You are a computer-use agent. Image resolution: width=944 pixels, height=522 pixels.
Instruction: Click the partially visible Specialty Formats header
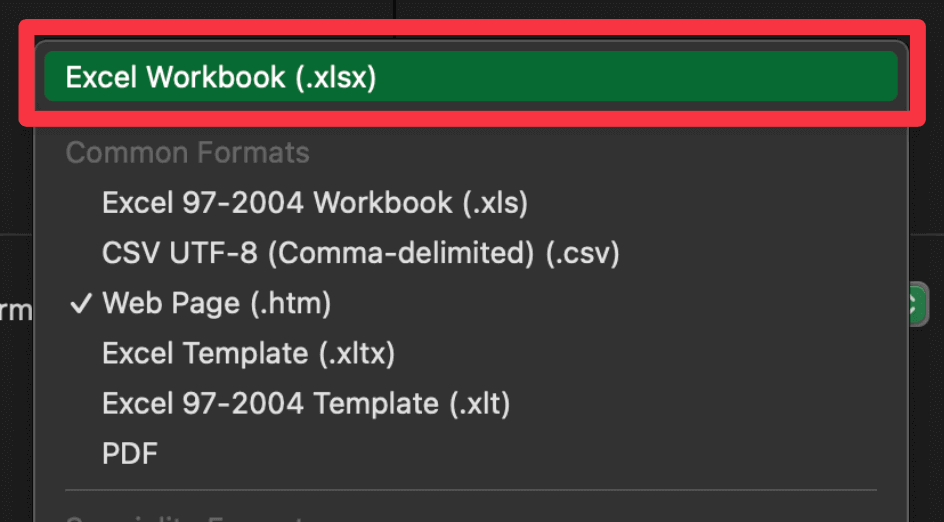tap(187, 518)
